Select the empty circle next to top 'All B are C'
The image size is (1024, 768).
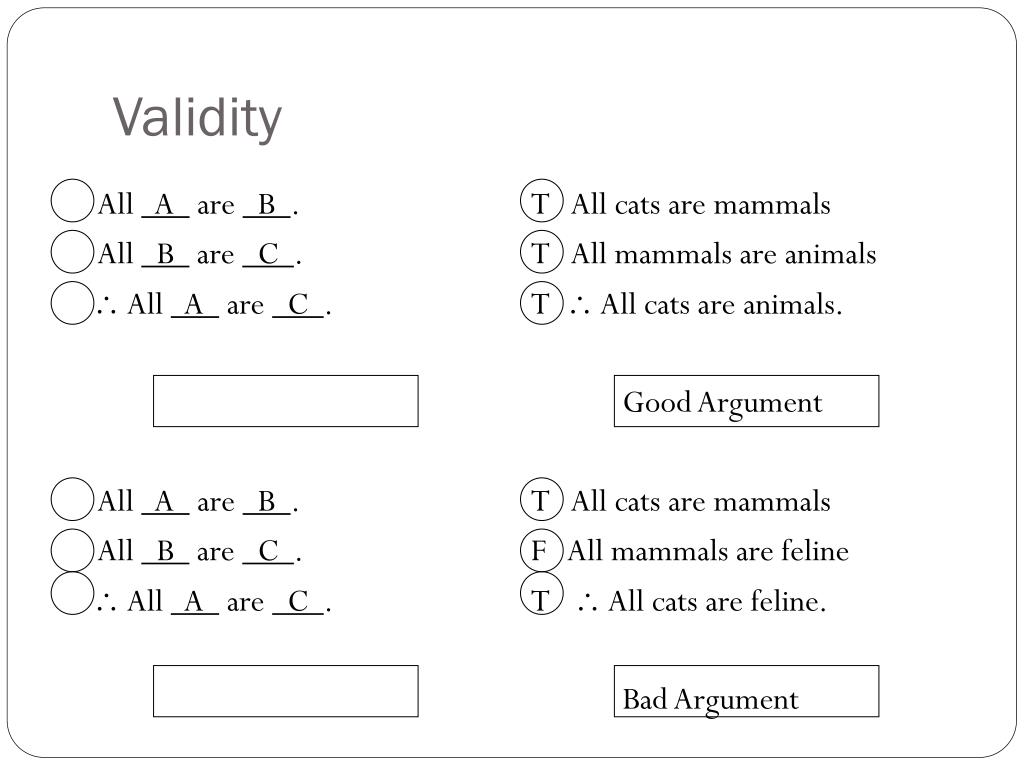coord(72,251)
